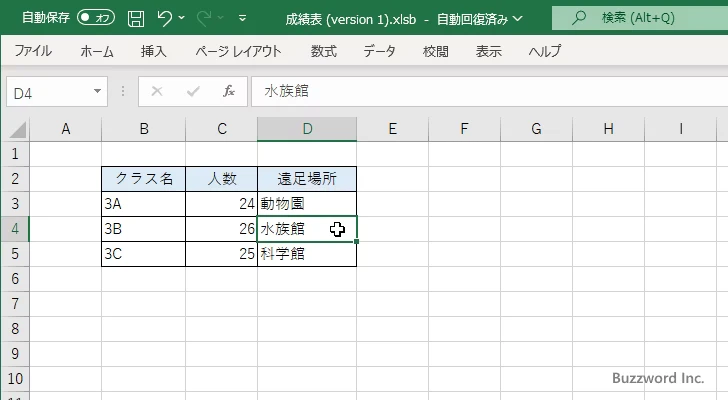Click the Select All corner triangle

click(x=18, y=129)
